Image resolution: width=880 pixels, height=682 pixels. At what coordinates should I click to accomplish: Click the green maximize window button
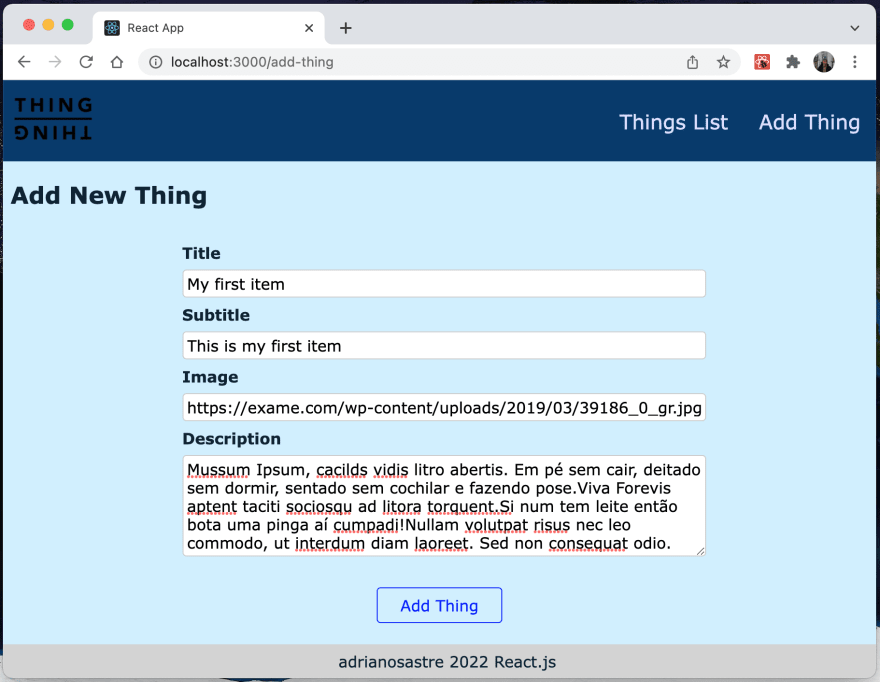point(67,25)
